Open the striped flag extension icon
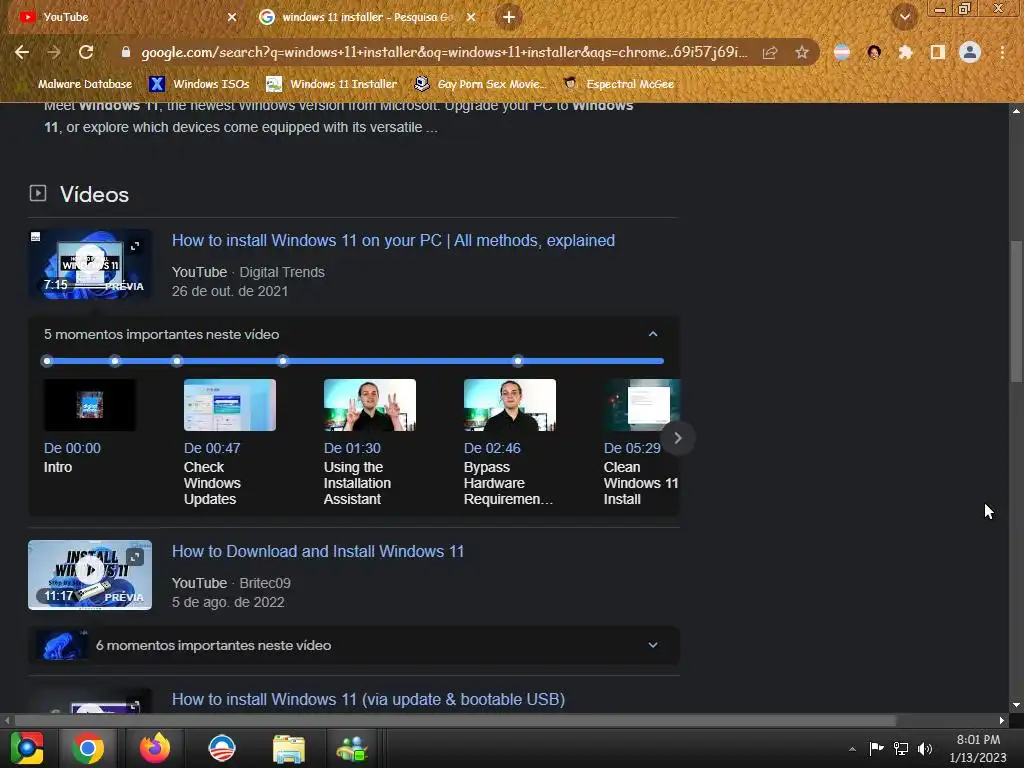This screenshot has width=1024, height=768. pos(842,52)
